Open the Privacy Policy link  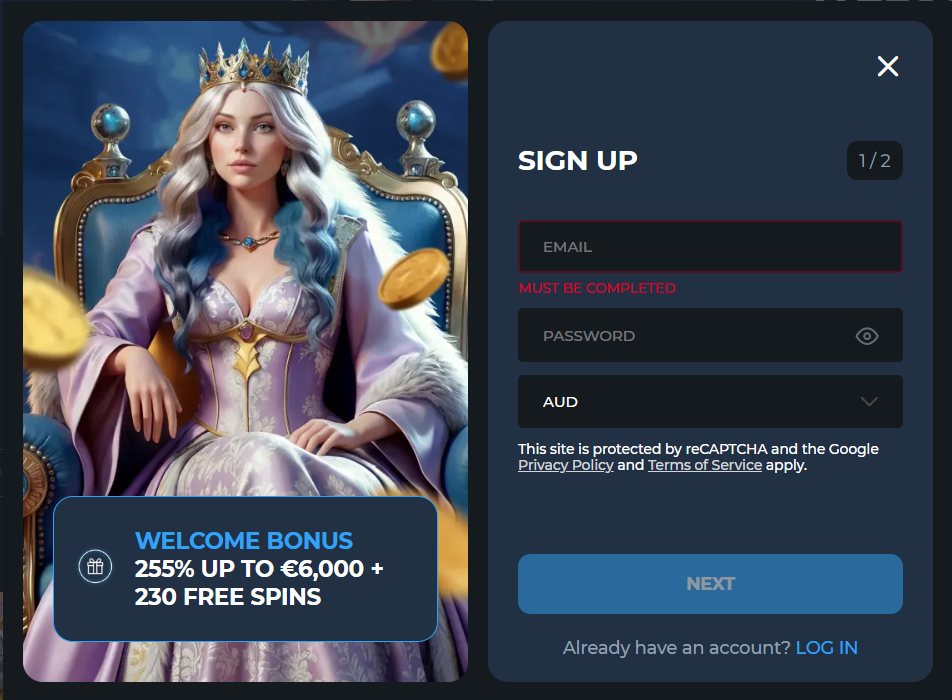click(x=565, y=465)
